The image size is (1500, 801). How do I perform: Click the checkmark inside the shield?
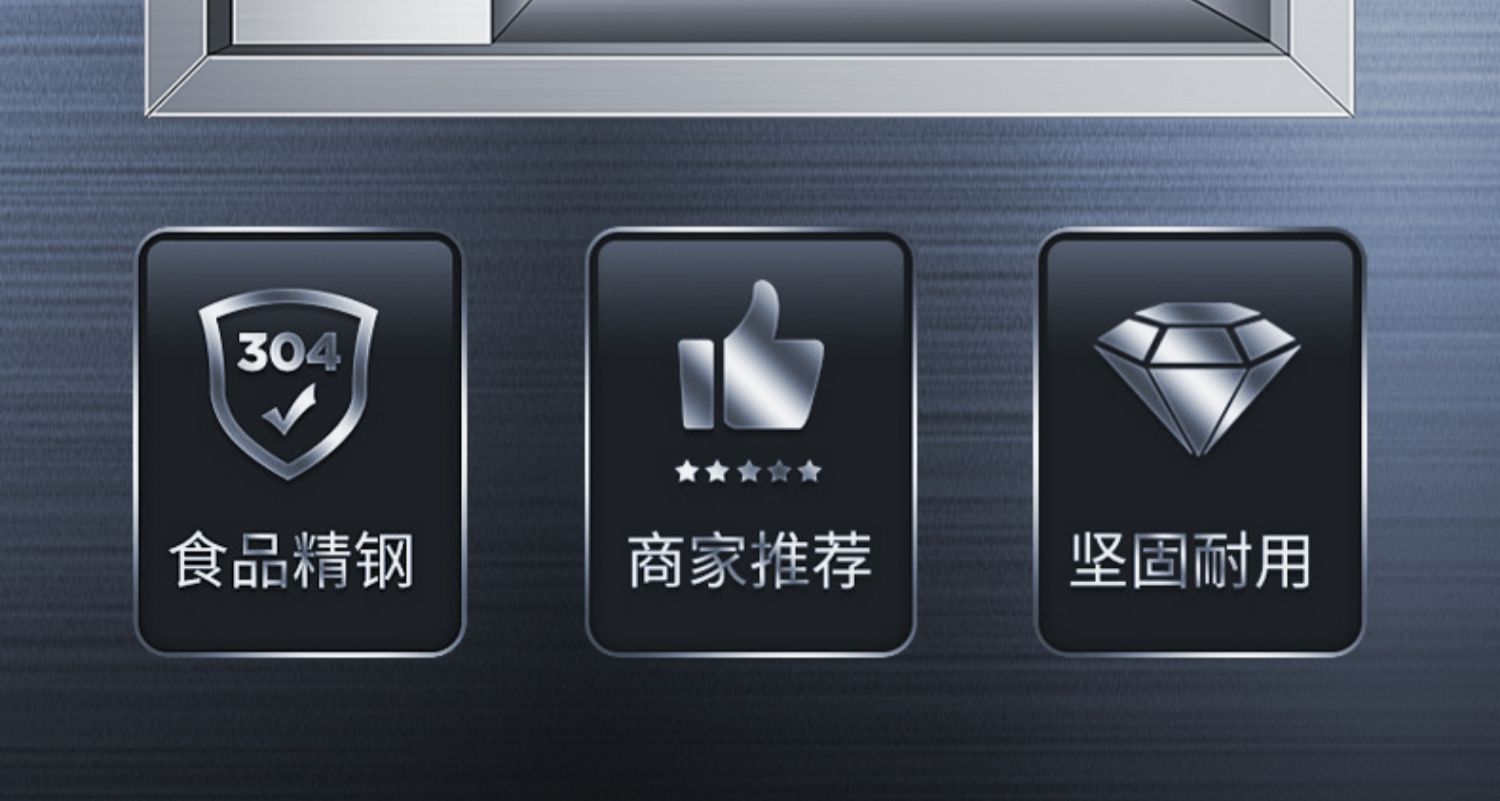pyautogui.click(x=289, y=409)
